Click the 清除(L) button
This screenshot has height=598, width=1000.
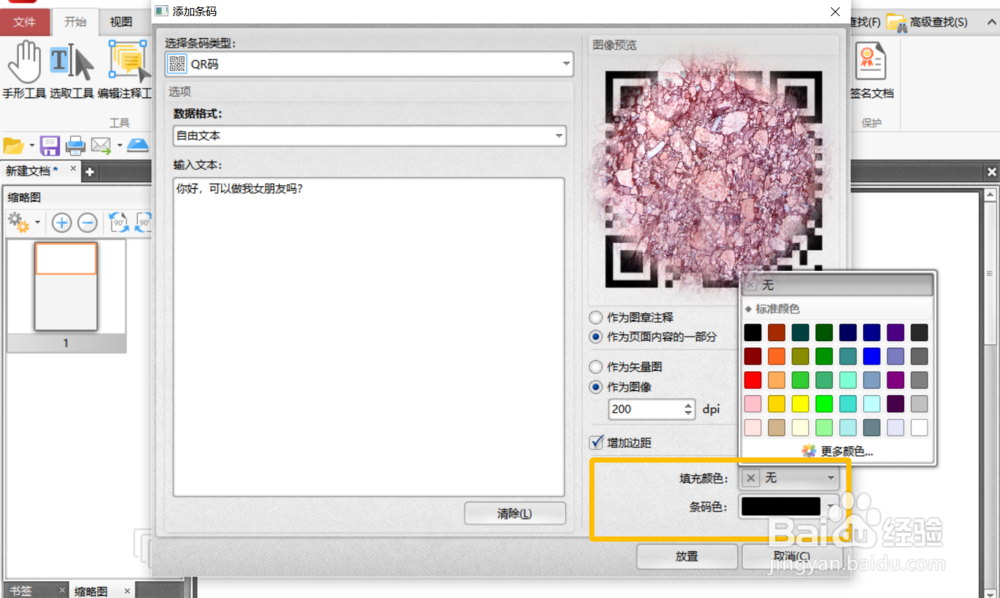[x=515, y=513]
